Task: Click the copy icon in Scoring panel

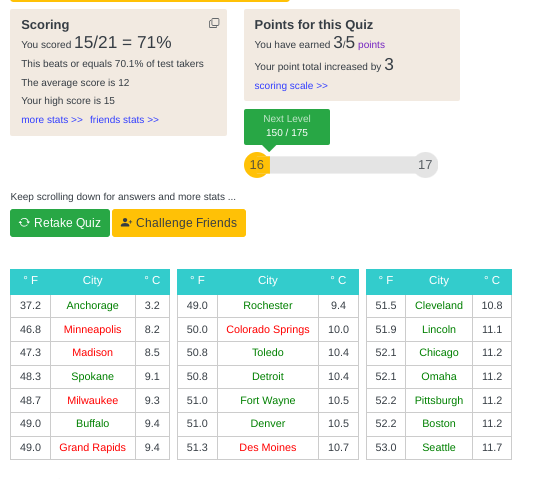Action: (214, 23)
